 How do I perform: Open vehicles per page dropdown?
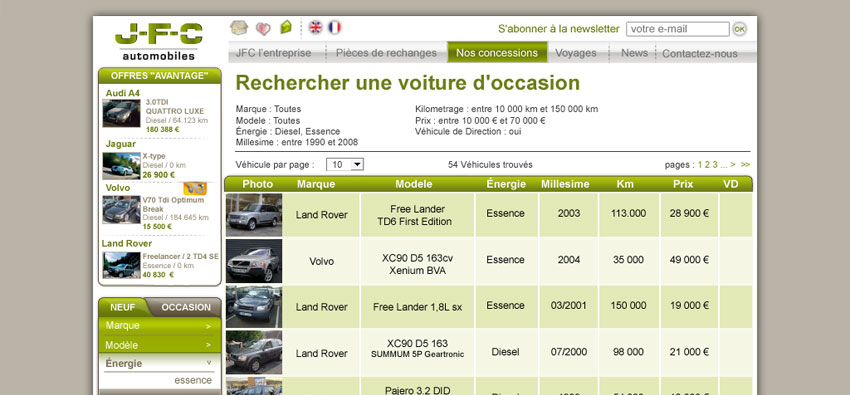coord(345,165)
